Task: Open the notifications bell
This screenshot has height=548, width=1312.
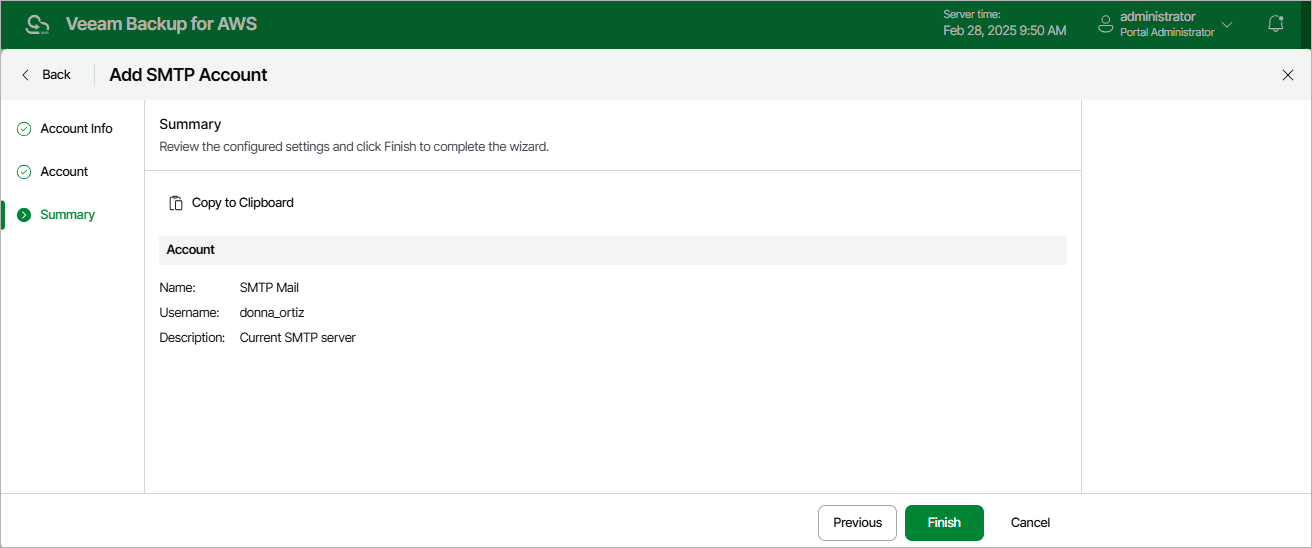Action: click(x=1275, y=24)
